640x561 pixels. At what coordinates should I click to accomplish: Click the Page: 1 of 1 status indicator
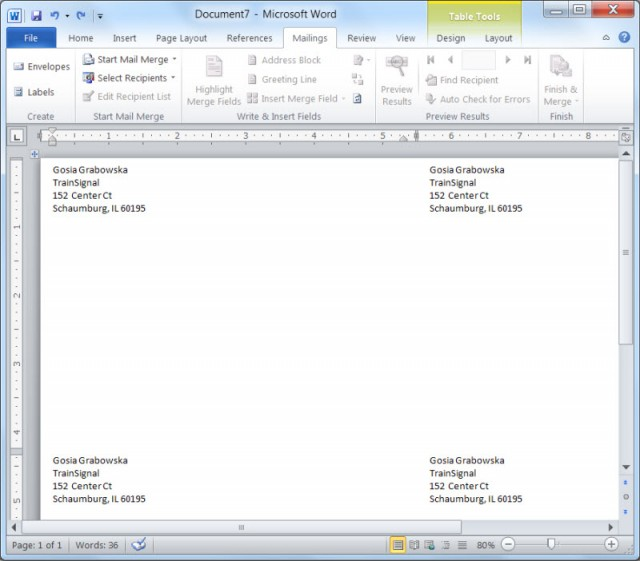point(37,545)
